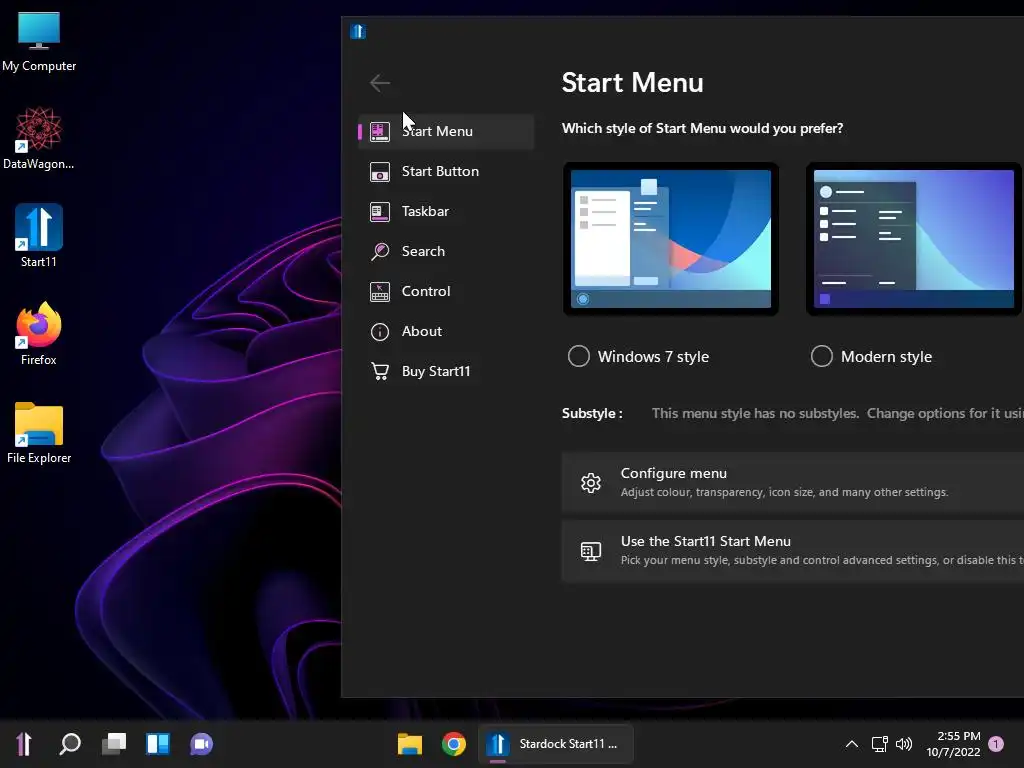1024x768 pixels.
Task: Select the Start11 desktop shortcut
Action: [x=39, y=236]
